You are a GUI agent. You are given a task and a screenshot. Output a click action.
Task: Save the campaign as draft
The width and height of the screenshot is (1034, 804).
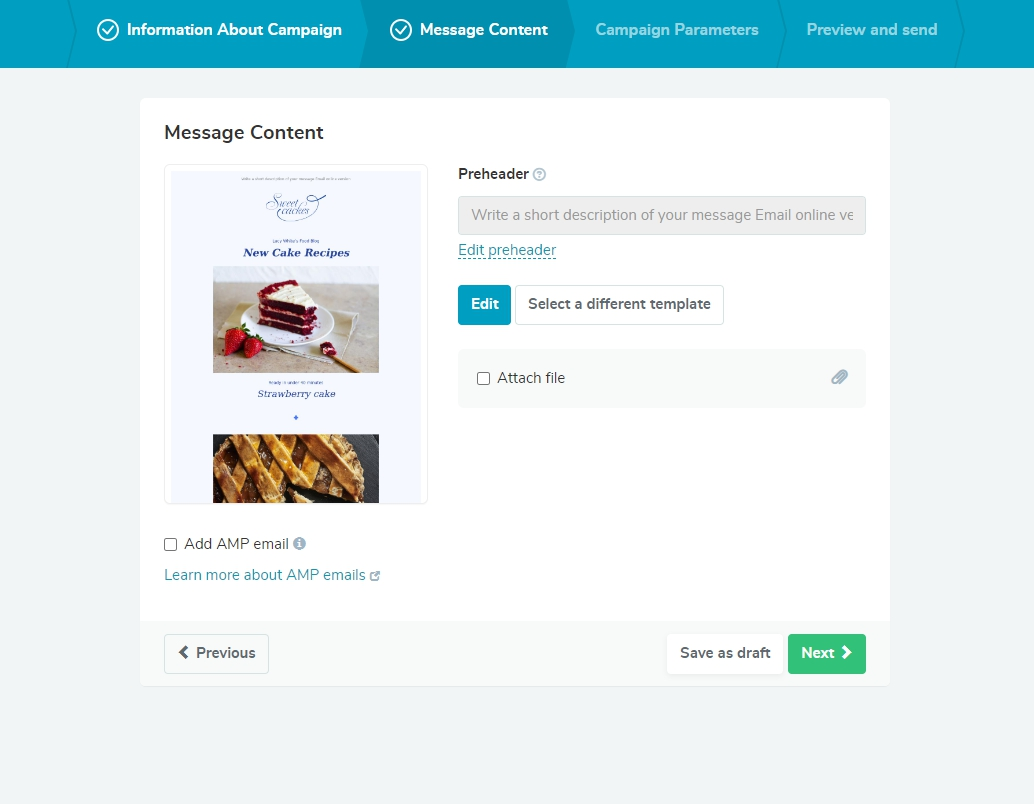pos(724,653)
